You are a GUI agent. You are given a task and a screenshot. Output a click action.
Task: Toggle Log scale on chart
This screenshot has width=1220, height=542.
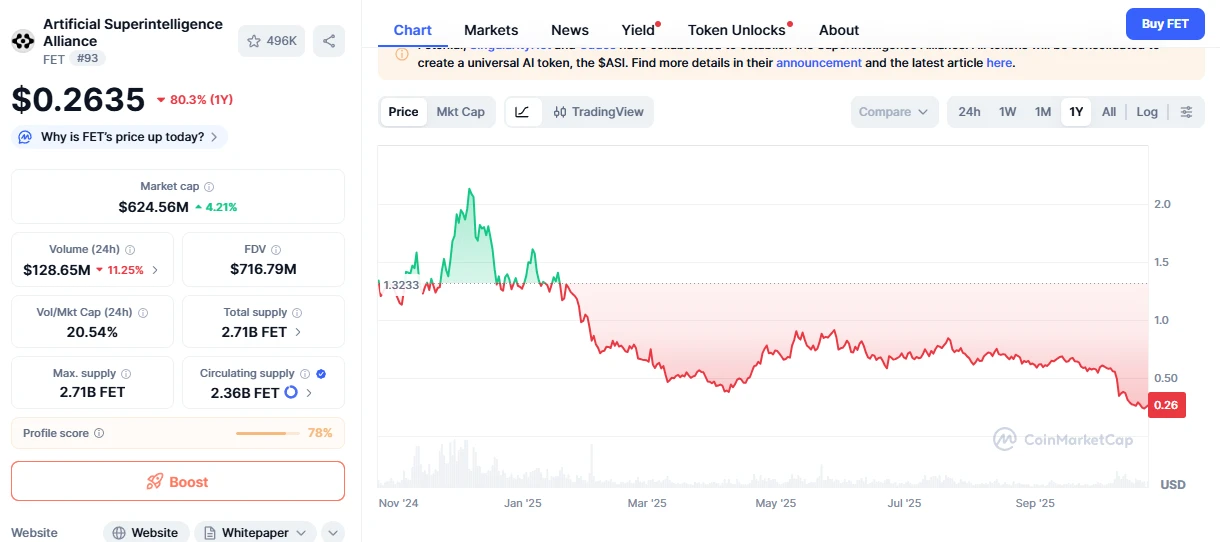point(1147,112)
